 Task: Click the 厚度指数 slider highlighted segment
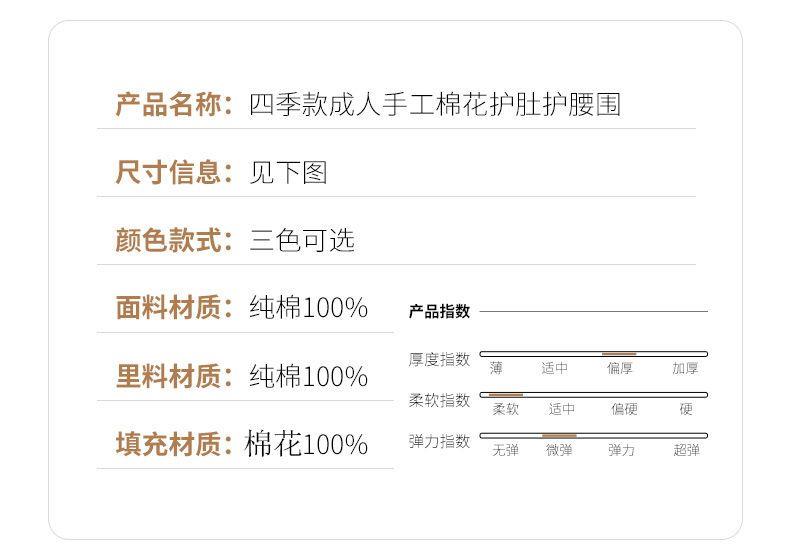click(619, 354)
